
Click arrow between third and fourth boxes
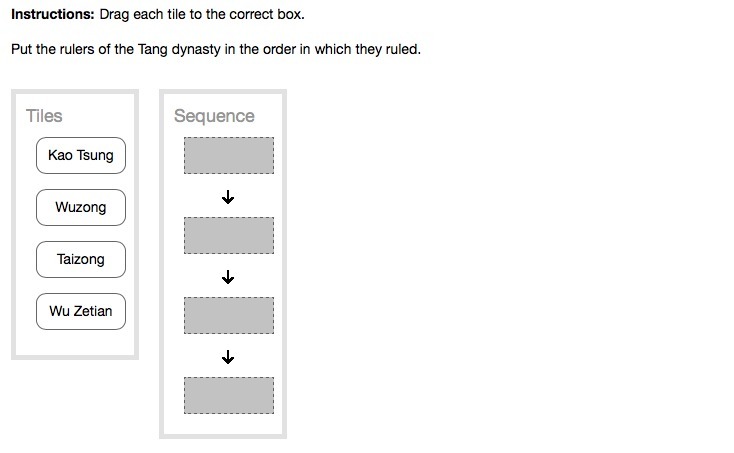[x=228, y=357]
